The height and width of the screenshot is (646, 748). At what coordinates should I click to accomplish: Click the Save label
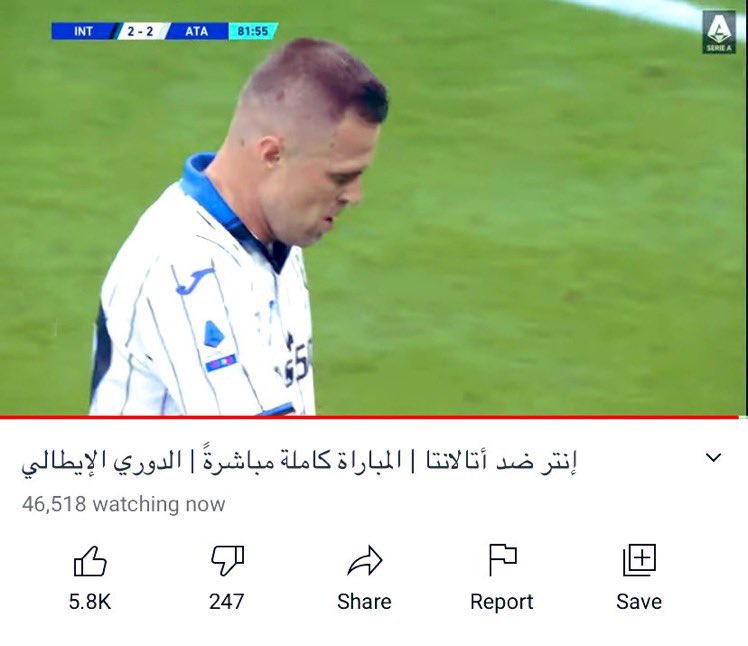(x=639, y=602)
